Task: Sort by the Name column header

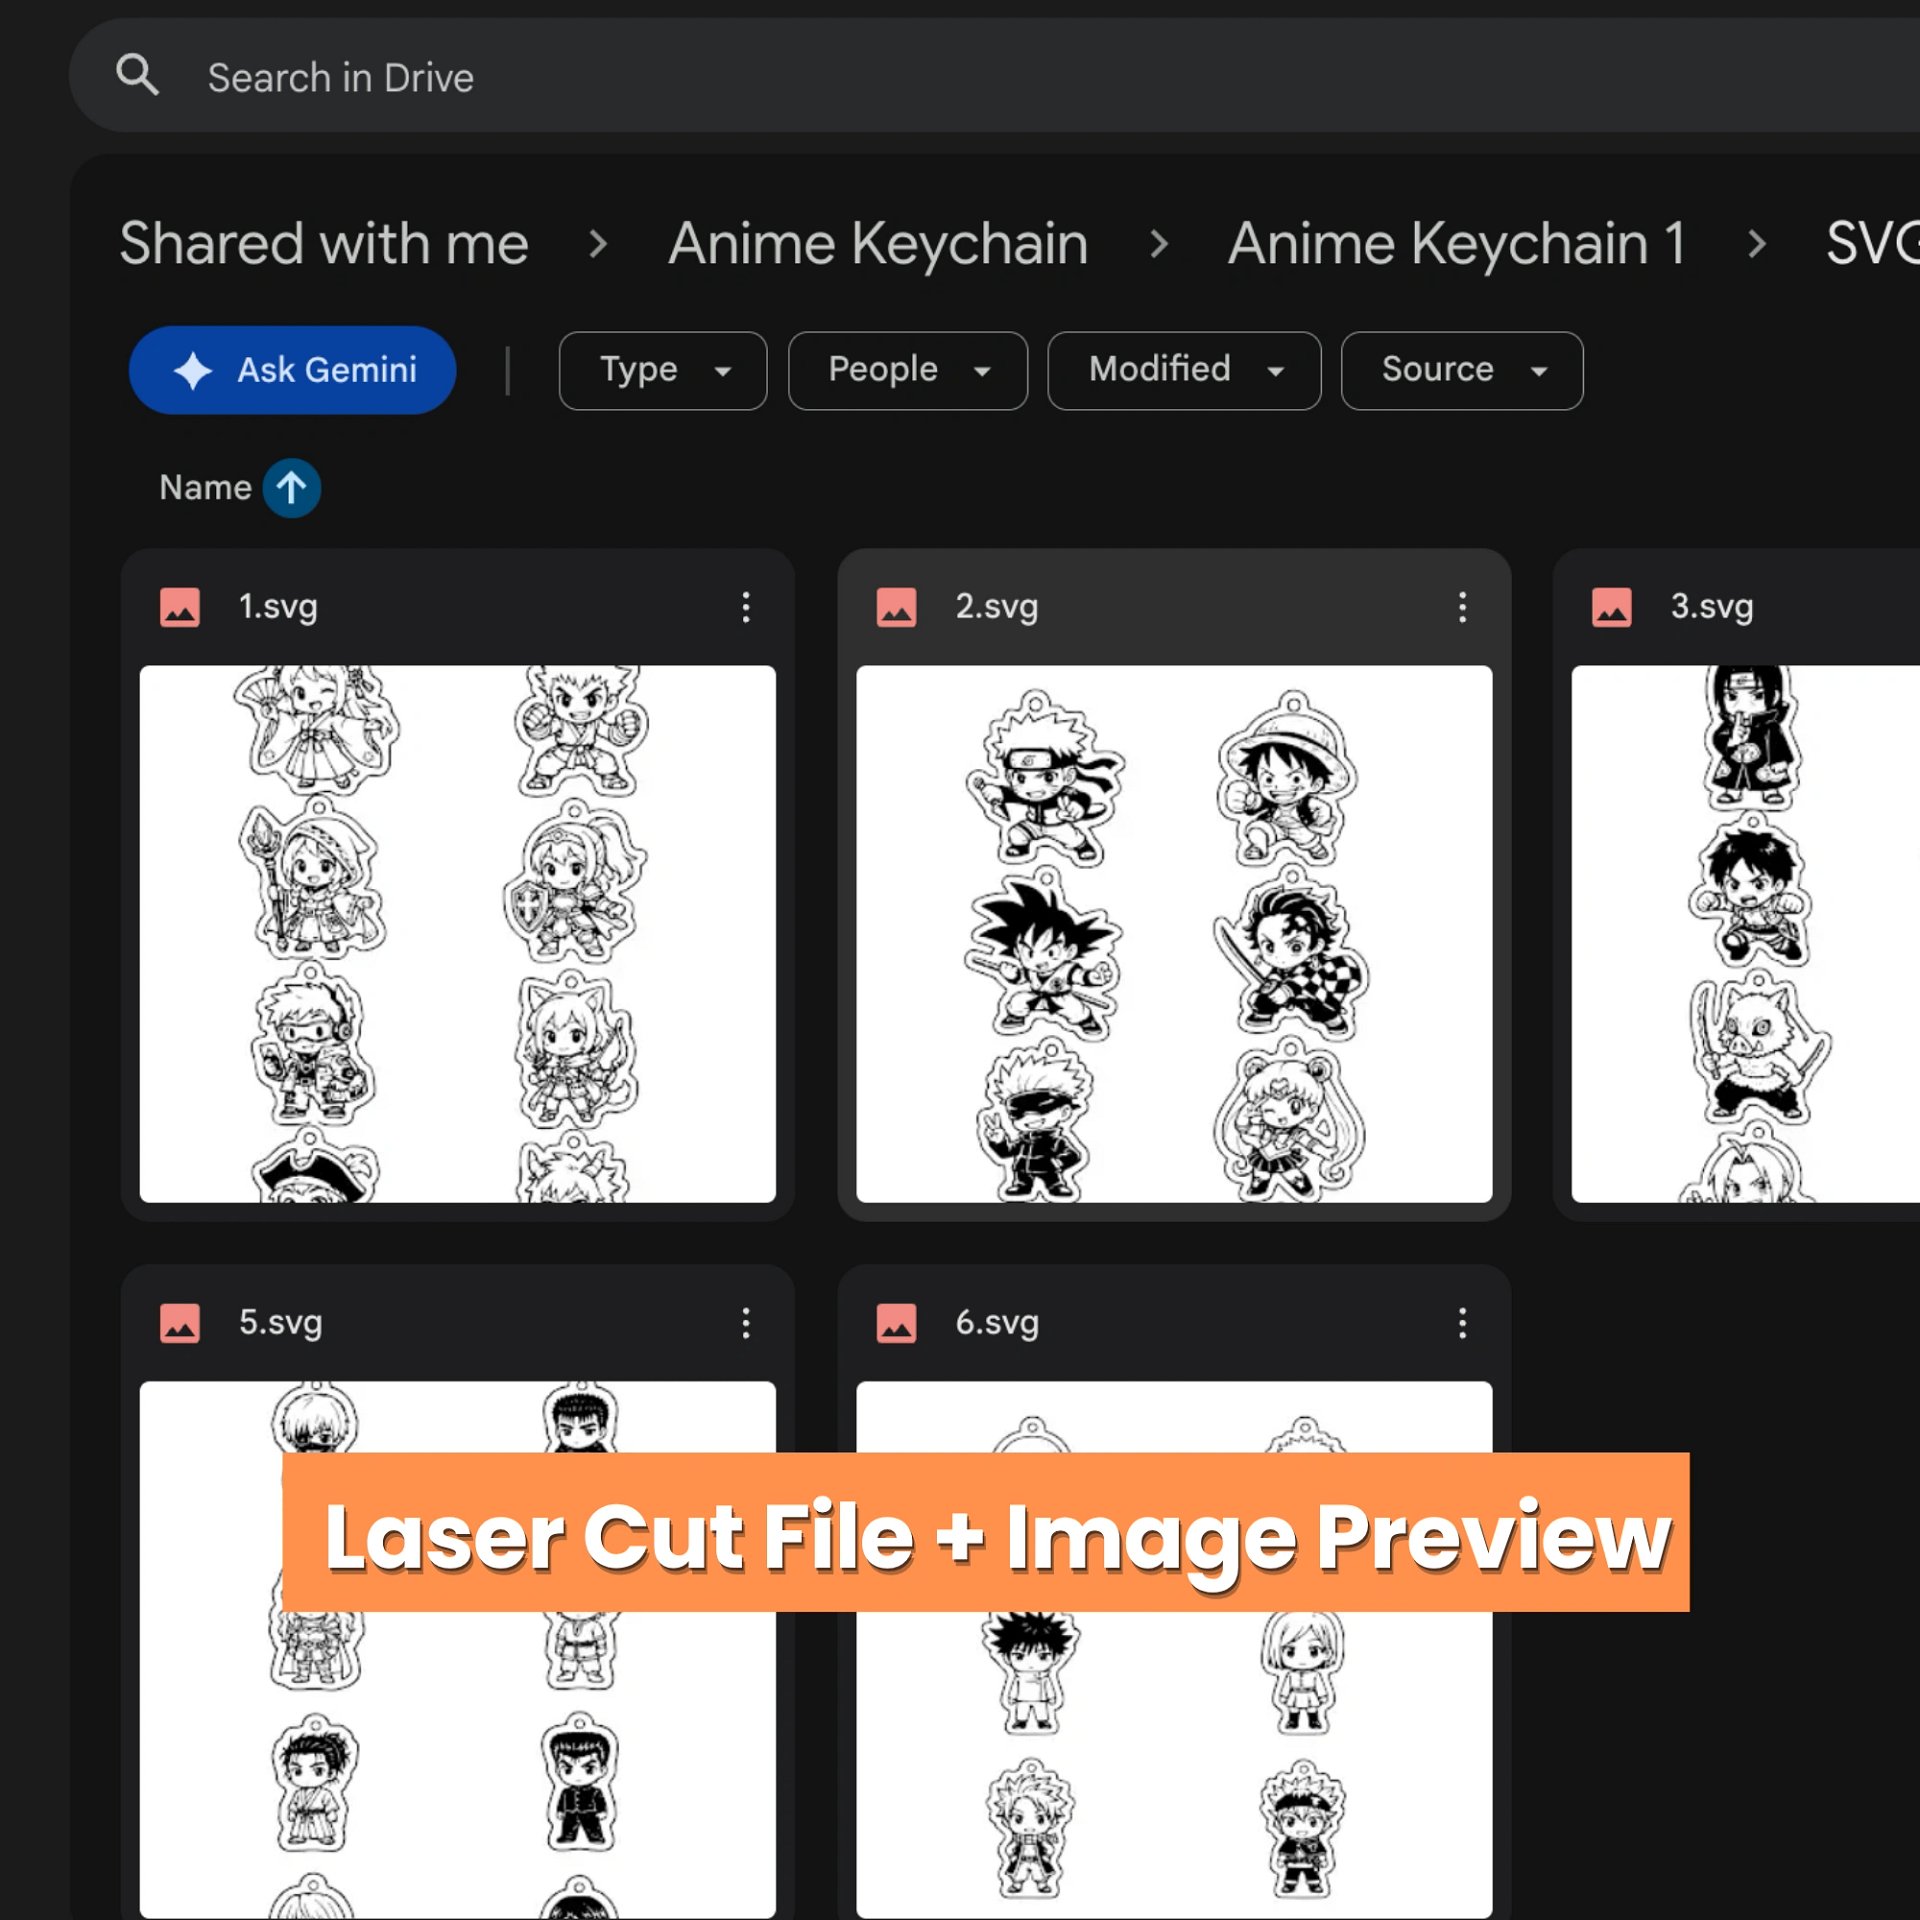Action: pos(205,487)
